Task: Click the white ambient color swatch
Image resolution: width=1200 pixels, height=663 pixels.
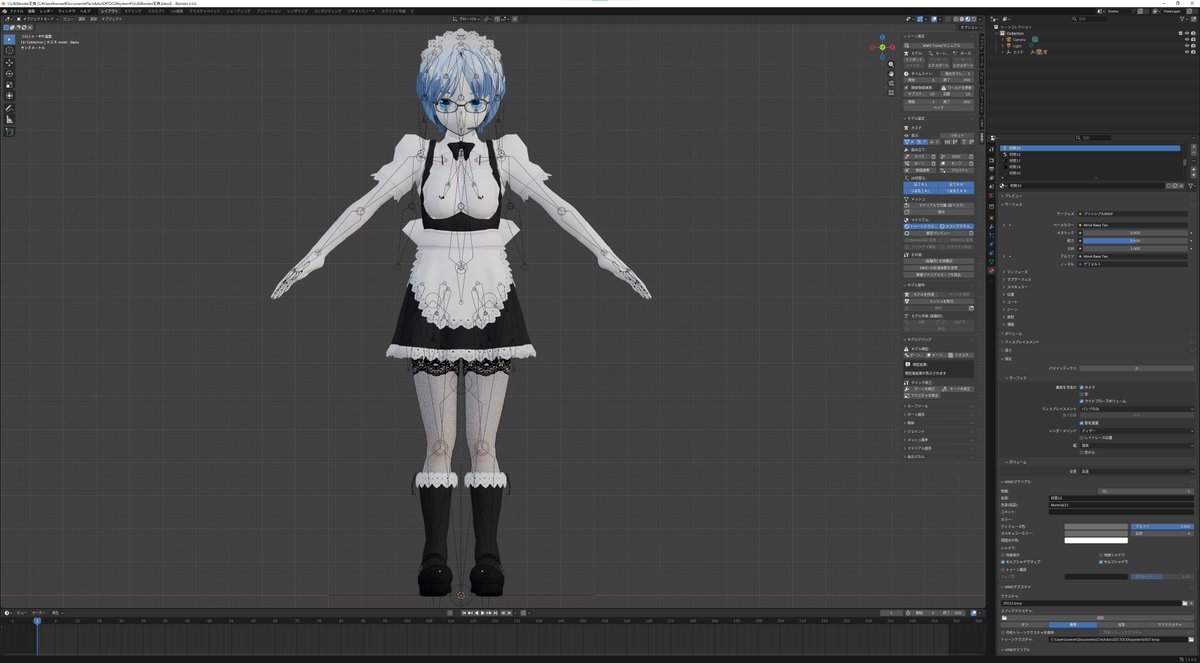Action: click(1096, 540)
